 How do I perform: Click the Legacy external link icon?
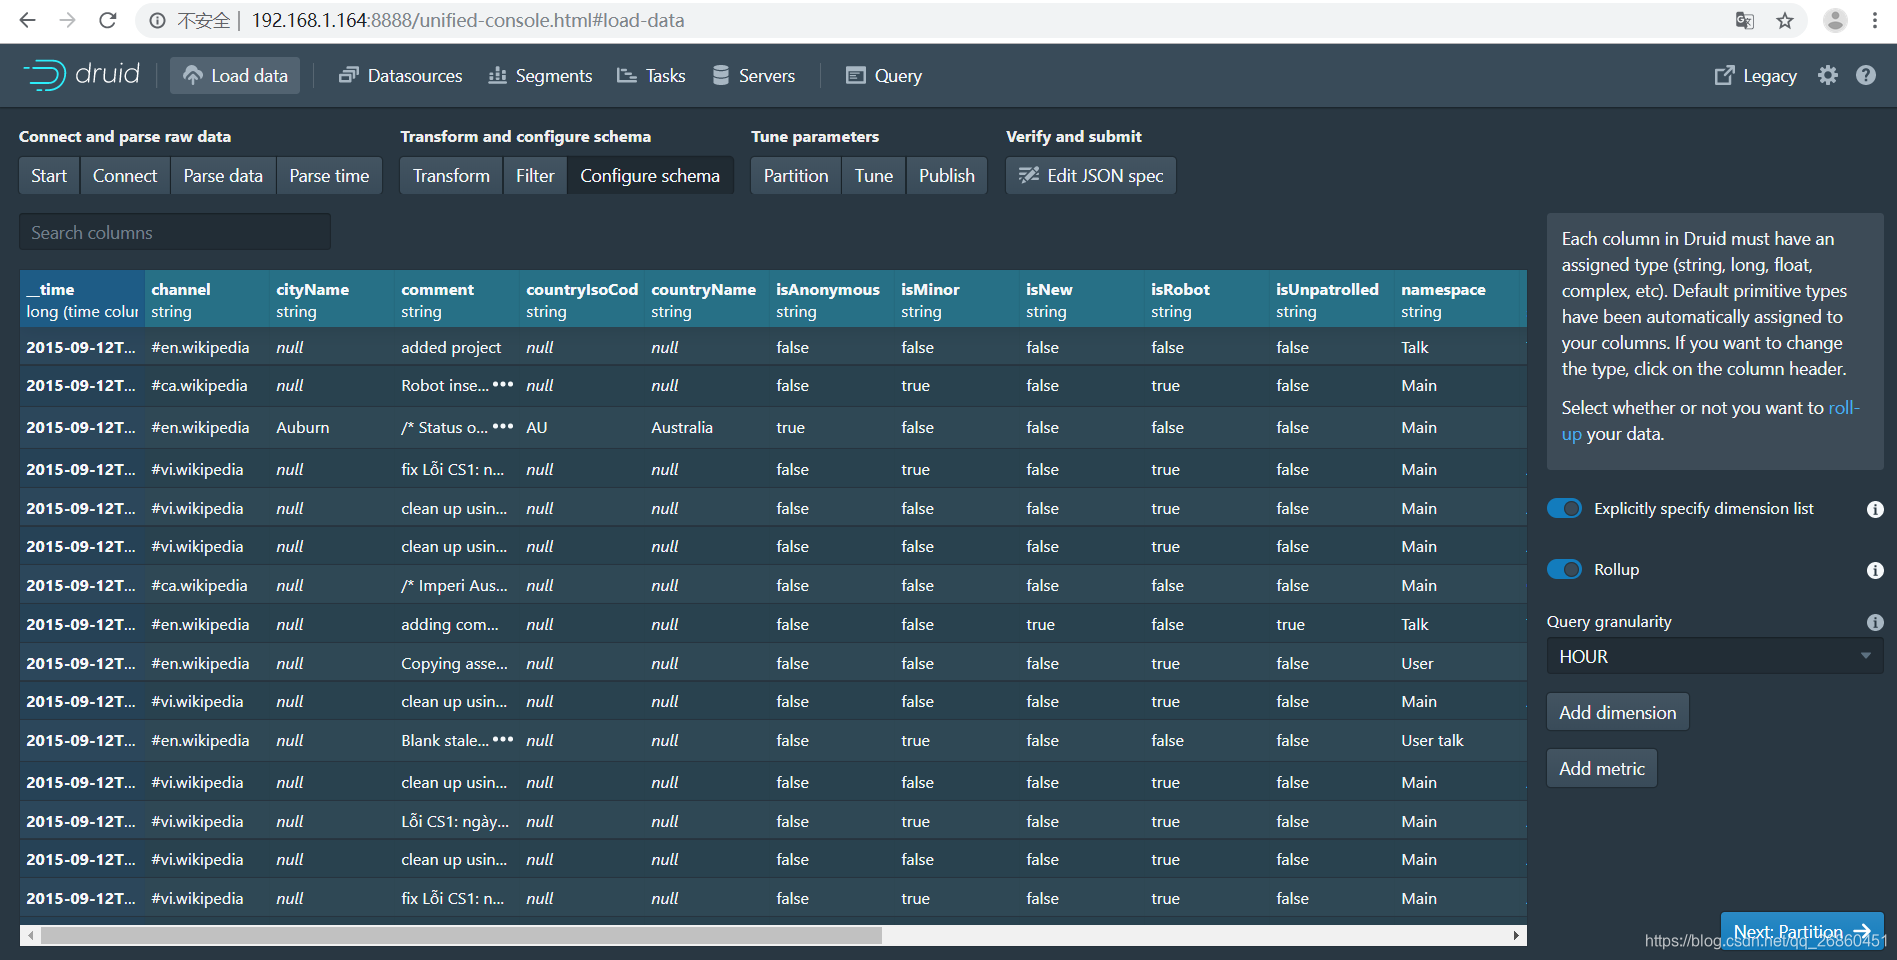1724,76
